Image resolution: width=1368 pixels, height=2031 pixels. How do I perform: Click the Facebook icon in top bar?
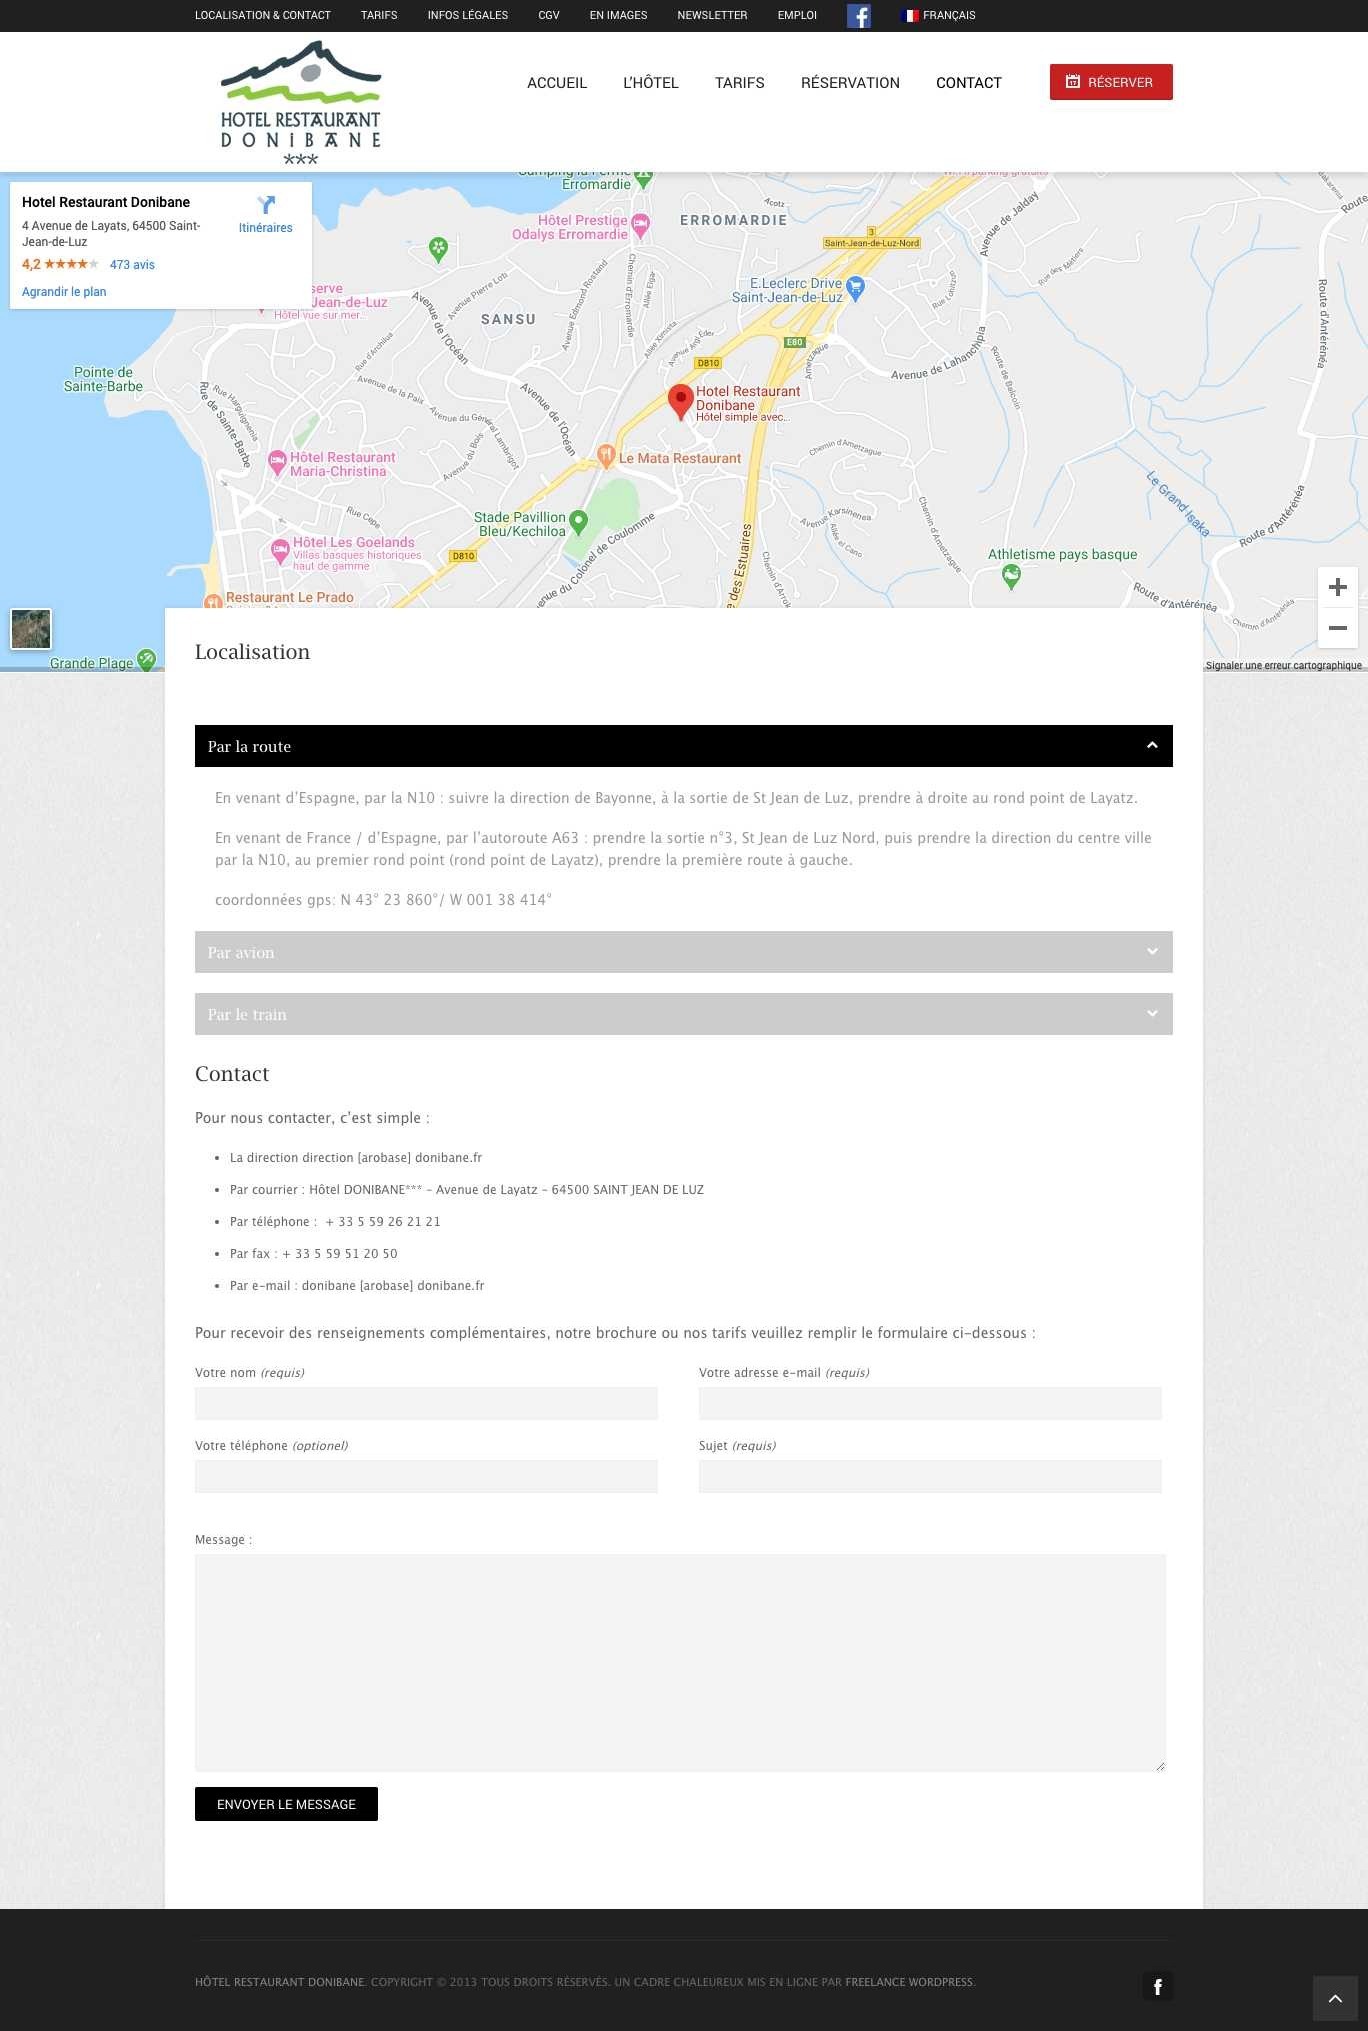[858, 16]
